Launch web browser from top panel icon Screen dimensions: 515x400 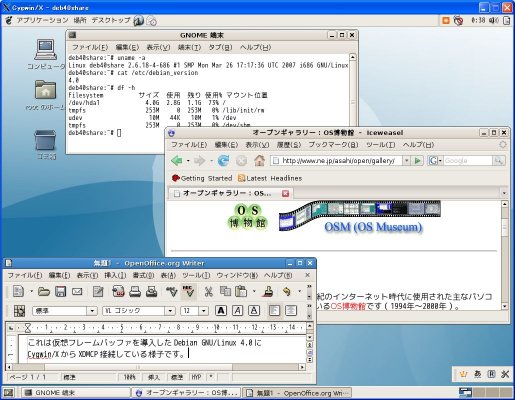138,21
